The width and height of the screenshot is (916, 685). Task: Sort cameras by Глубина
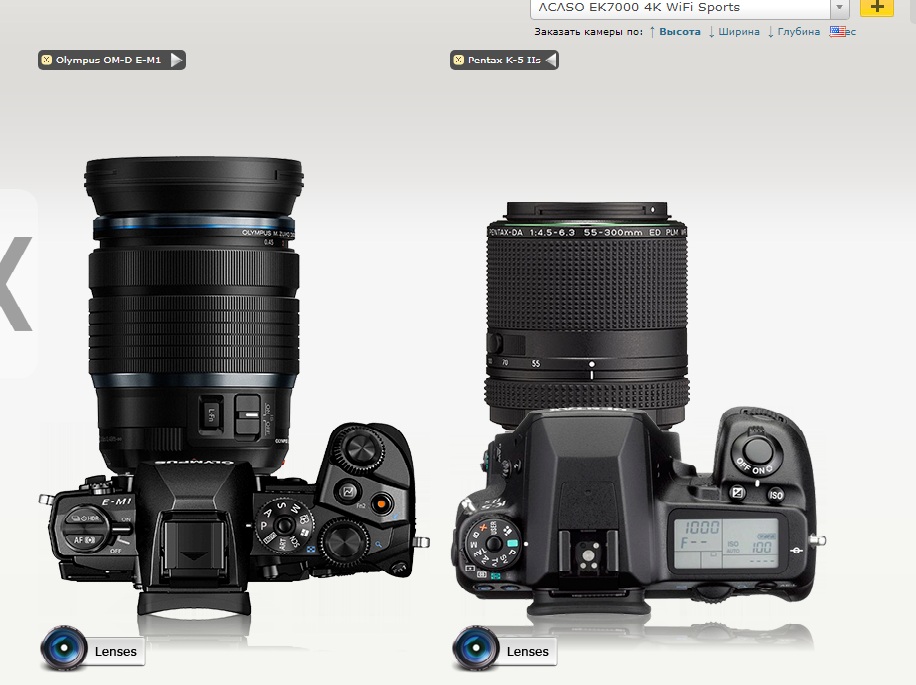[x=799, y=32]
